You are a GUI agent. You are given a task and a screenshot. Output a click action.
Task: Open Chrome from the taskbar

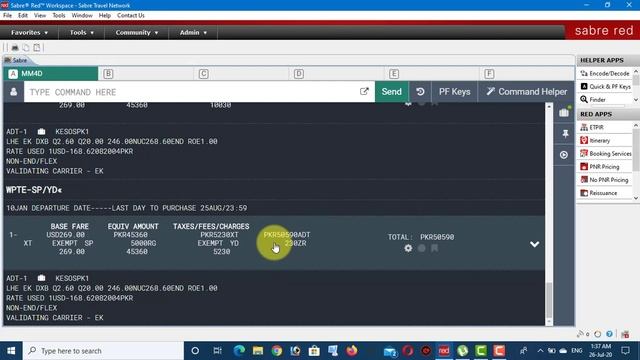pos(277,351)
